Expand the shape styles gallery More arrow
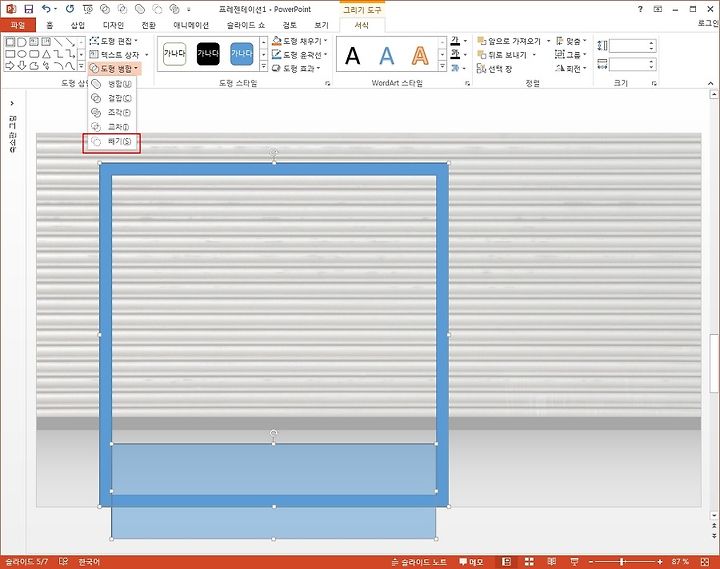 (264, 67)
